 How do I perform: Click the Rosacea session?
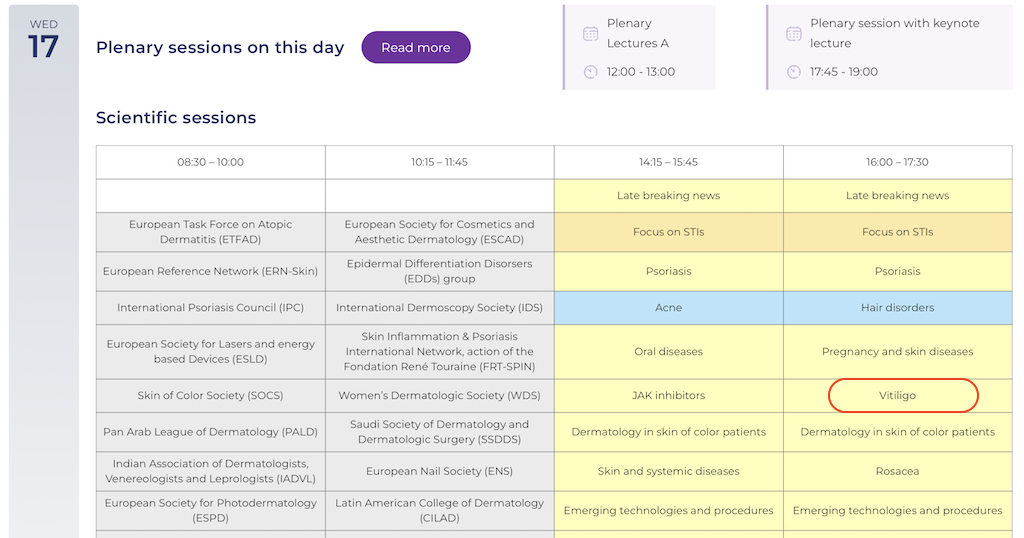click(x=897, y=471)
